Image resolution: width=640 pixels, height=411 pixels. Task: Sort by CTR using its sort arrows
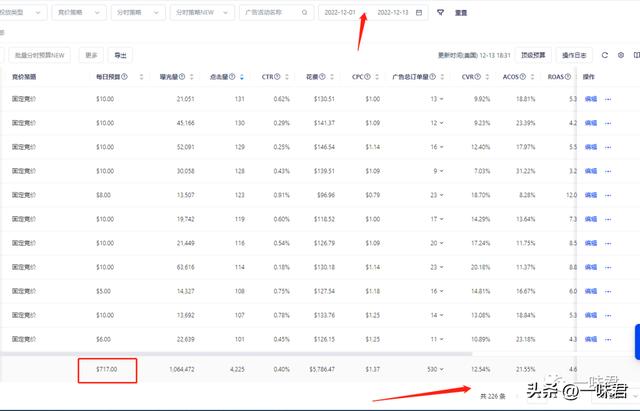[x=287, y=77]
